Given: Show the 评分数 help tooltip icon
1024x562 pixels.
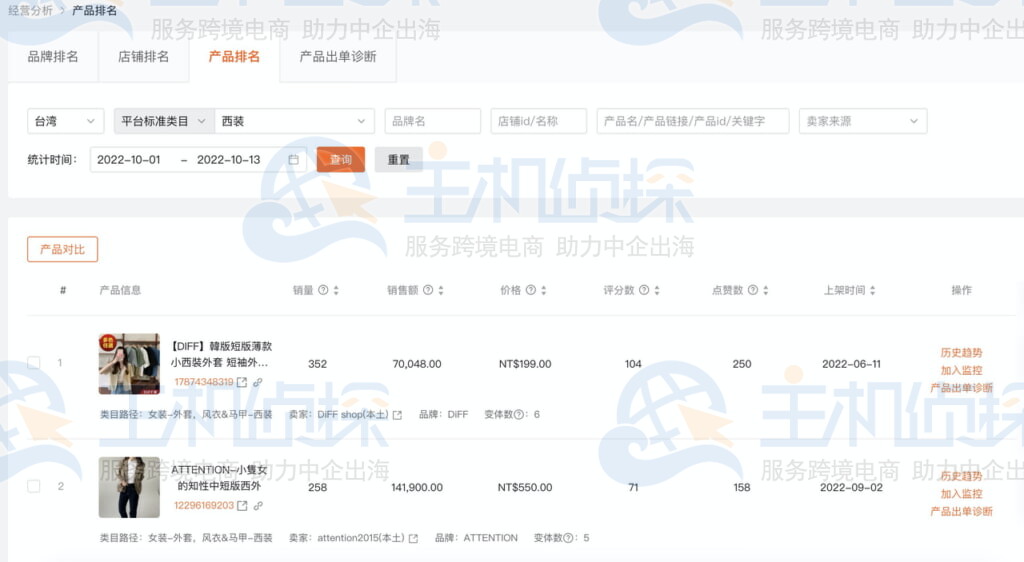Looking at the screenshot, I should 644,290.
